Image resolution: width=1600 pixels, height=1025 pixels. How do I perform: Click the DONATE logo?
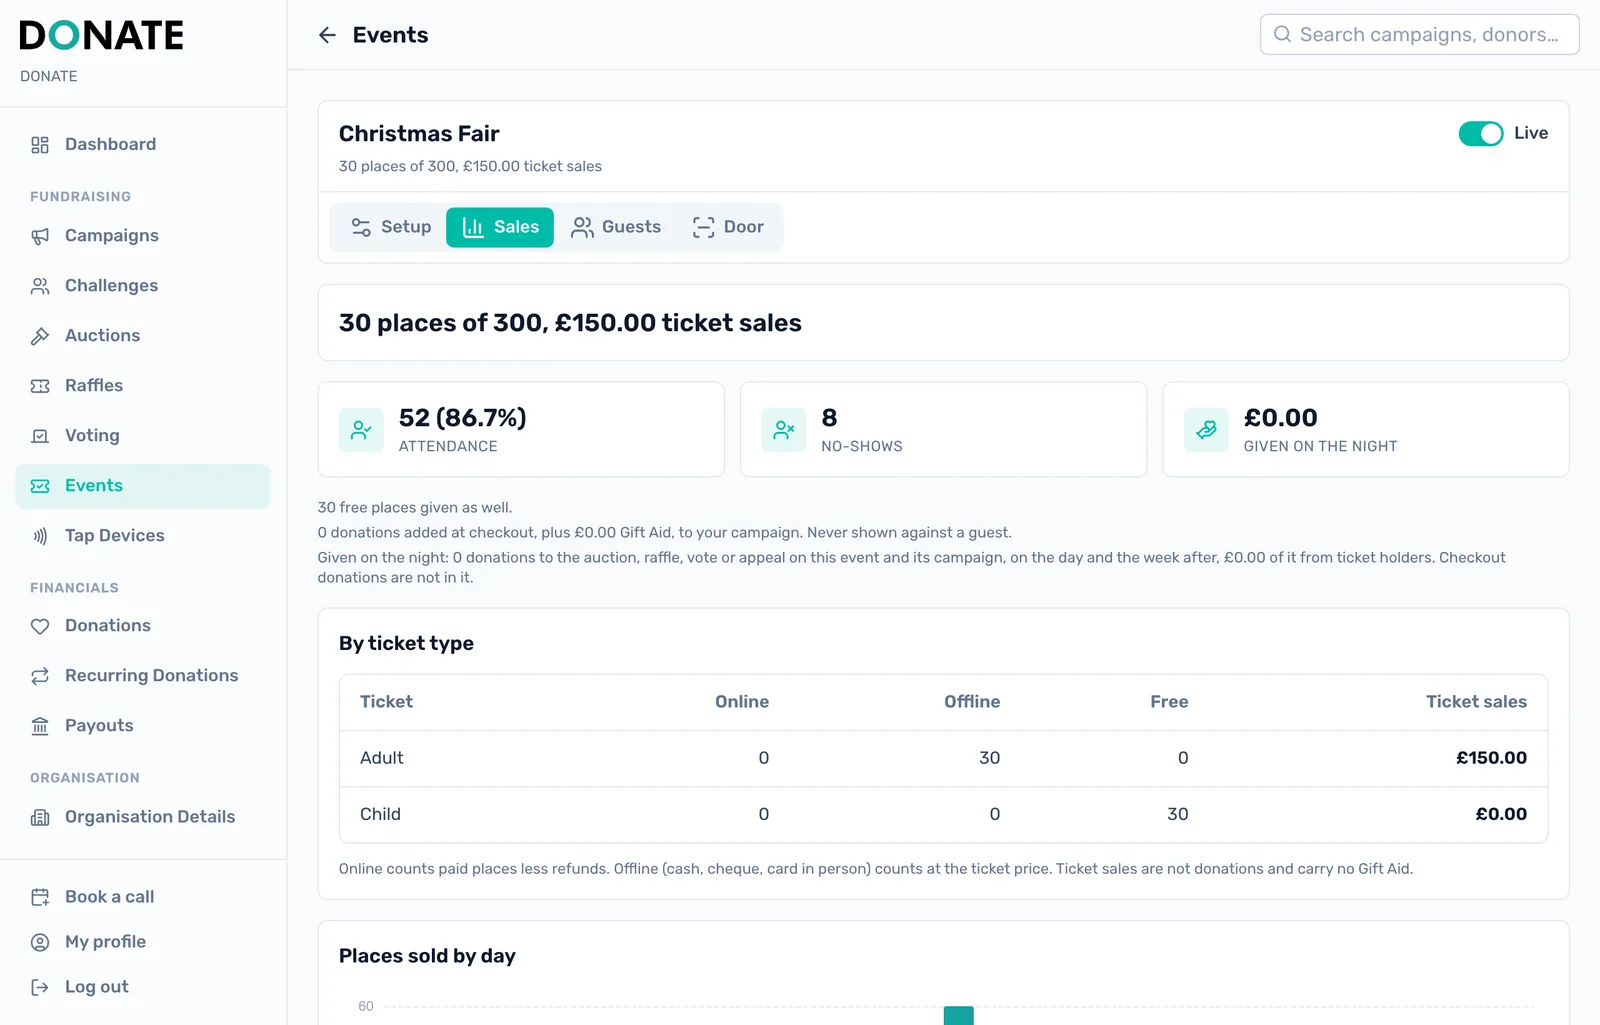coord(101,36)
